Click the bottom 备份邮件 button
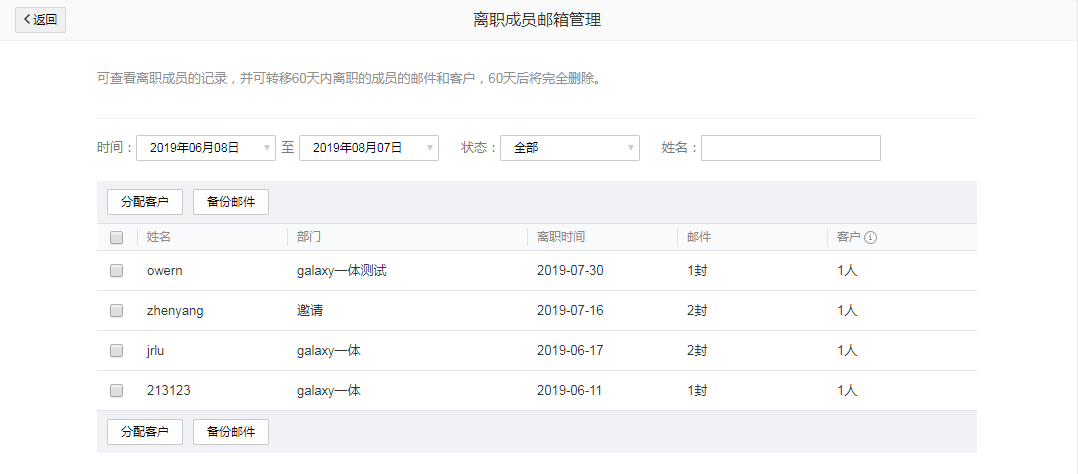This screenshot has height=474, width=1078. [230, 432]
